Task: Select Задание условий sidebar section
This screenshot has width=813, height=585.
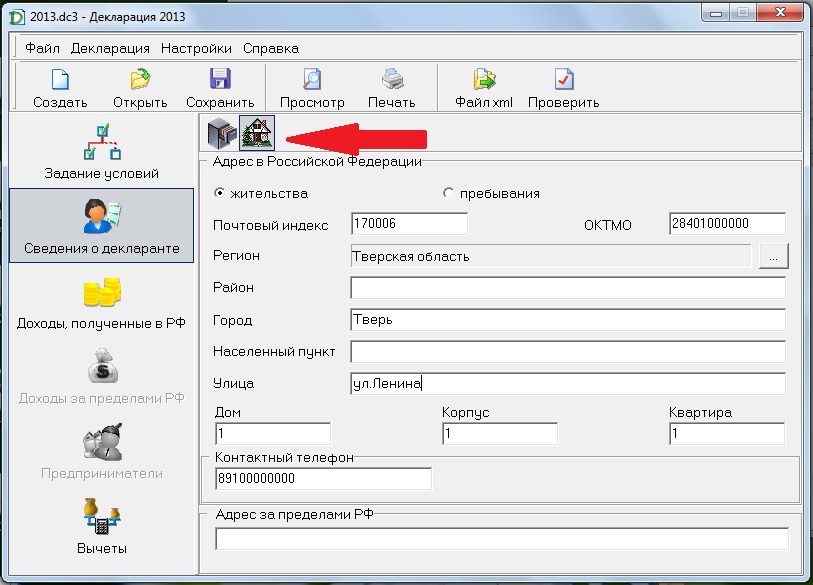Action: point(102,151)
